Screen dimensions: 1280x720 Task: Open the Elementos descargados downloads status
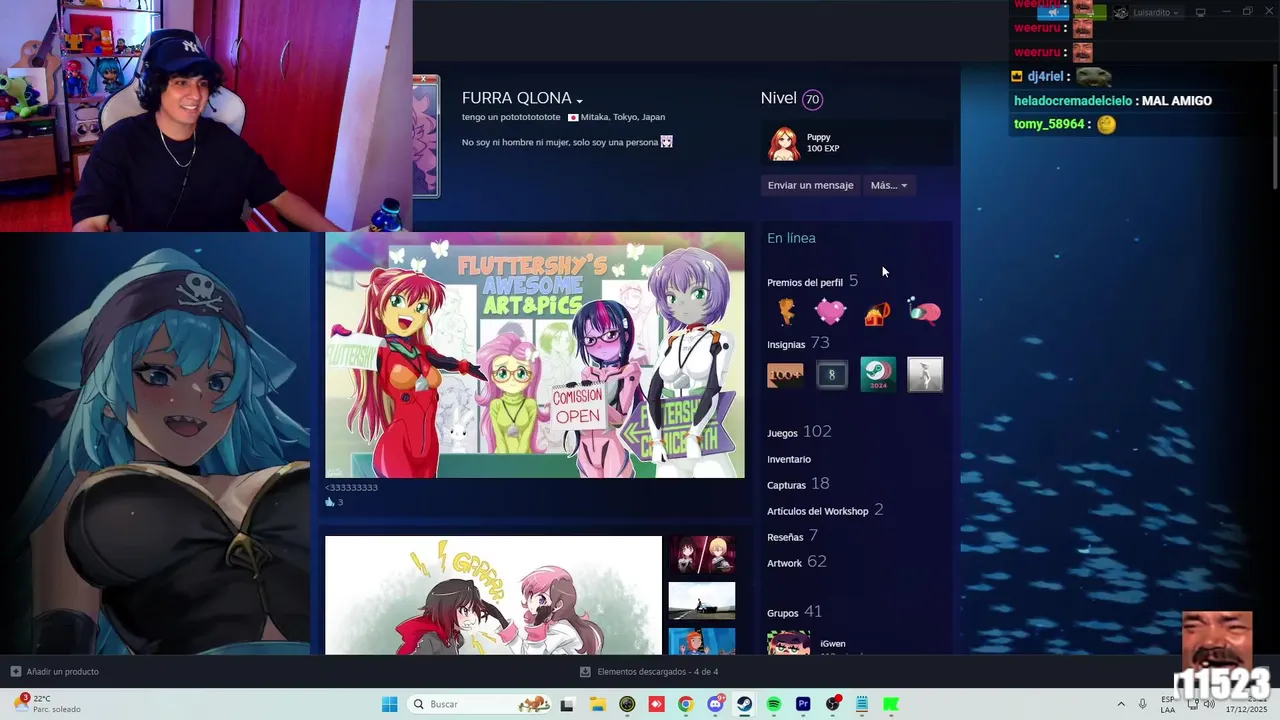(x=649, y=672)
